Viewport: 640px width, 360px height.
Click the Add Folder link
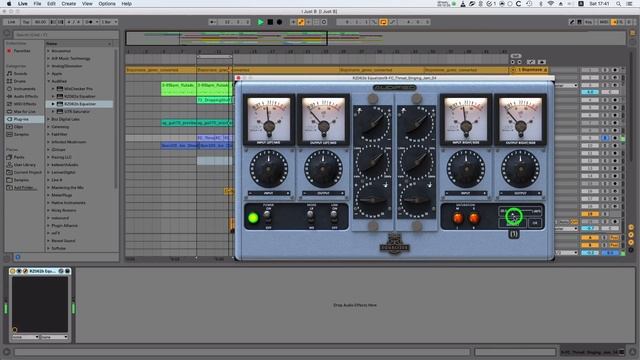[25, 188]
